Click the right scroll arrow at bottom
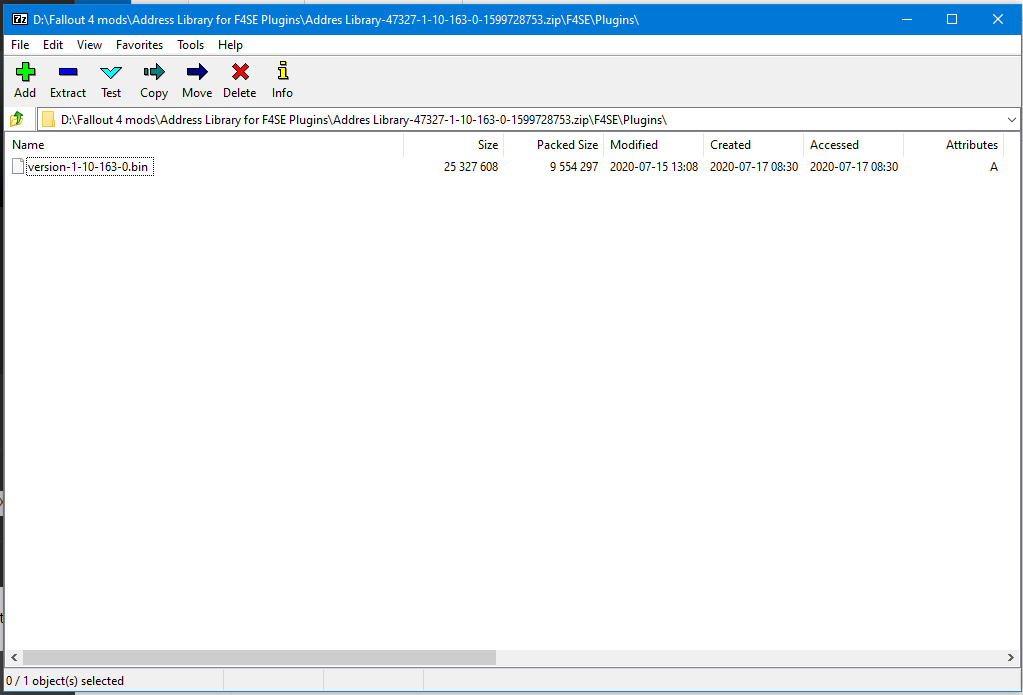The image size is (1023, 695). click(1009, 658)
